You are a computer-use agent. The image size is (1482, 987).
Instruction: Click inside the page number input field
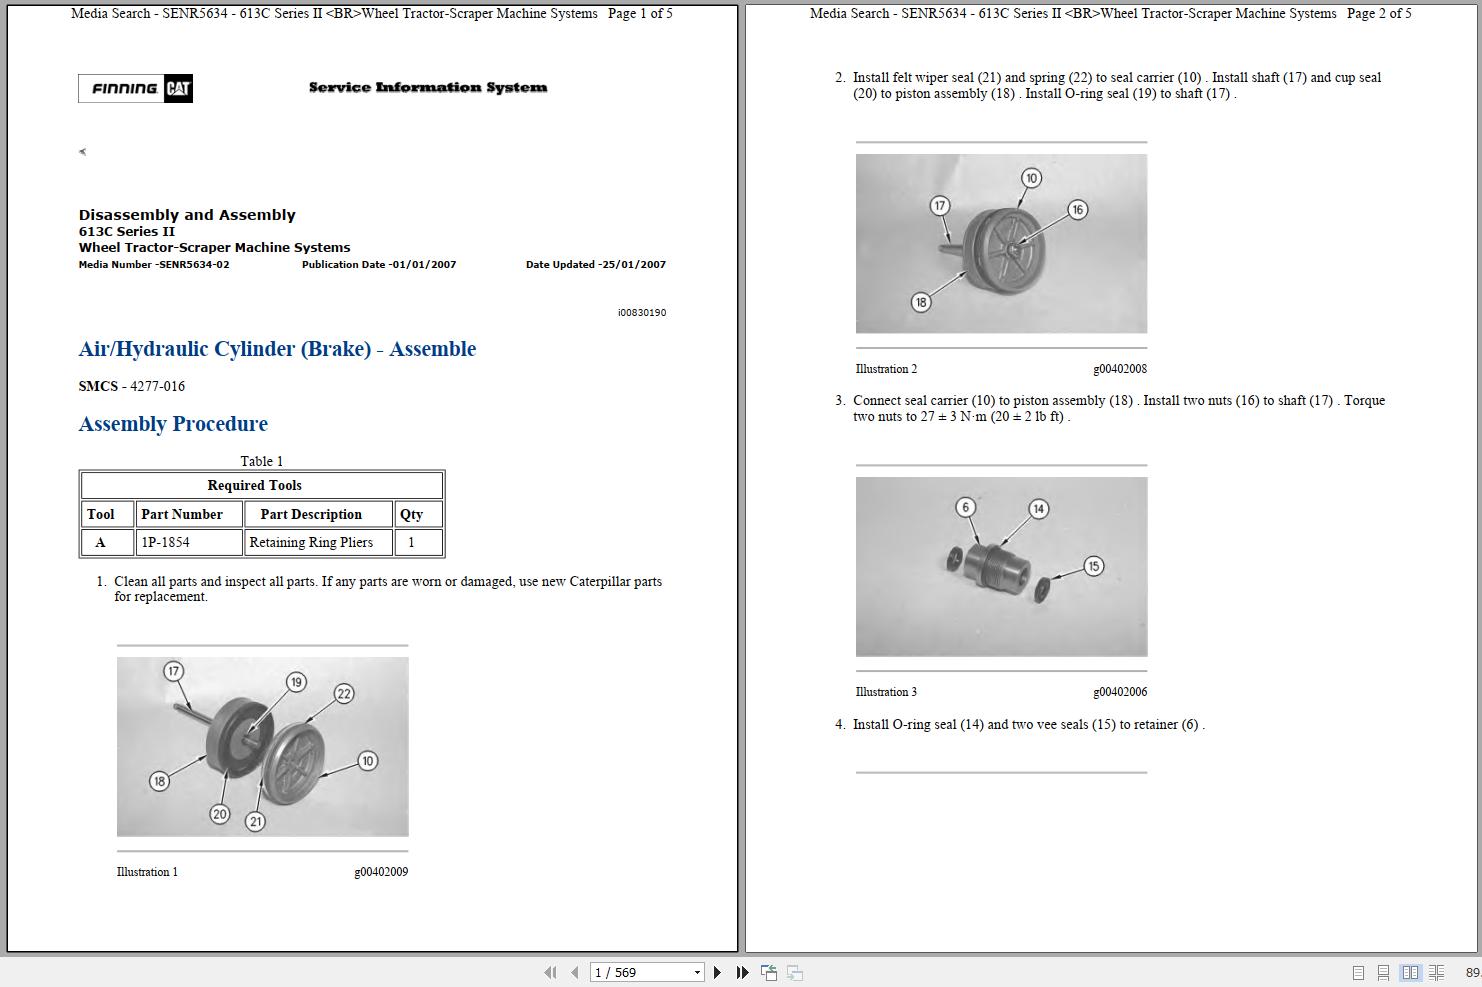630,971
